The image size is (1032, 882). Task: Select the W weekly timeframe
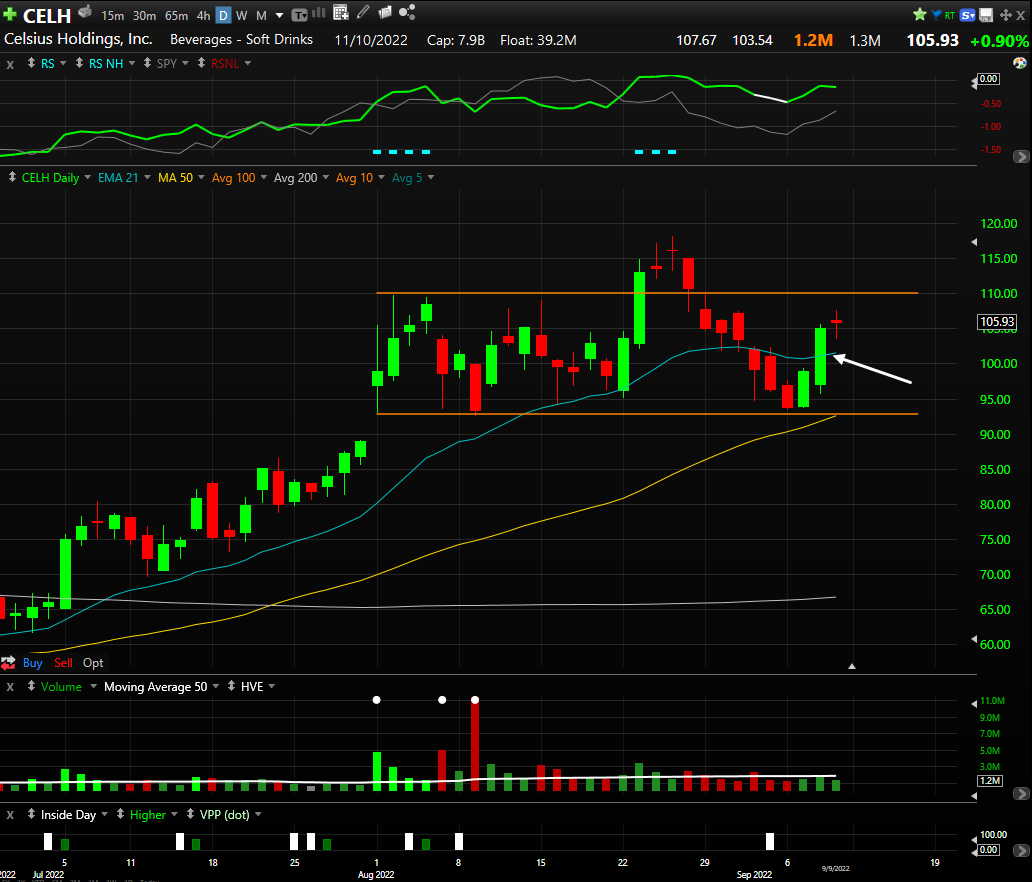(242, 15)
